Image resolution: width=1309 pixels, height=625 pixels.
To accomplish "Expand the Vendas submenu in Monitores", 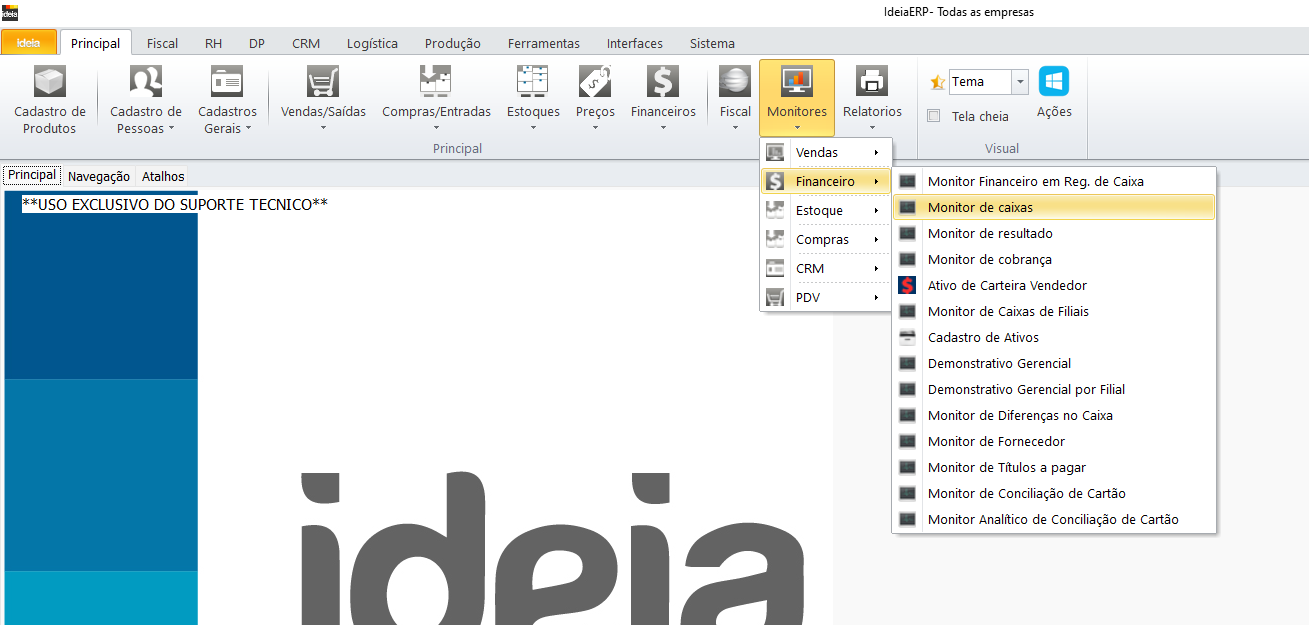I will click(825, 153).
